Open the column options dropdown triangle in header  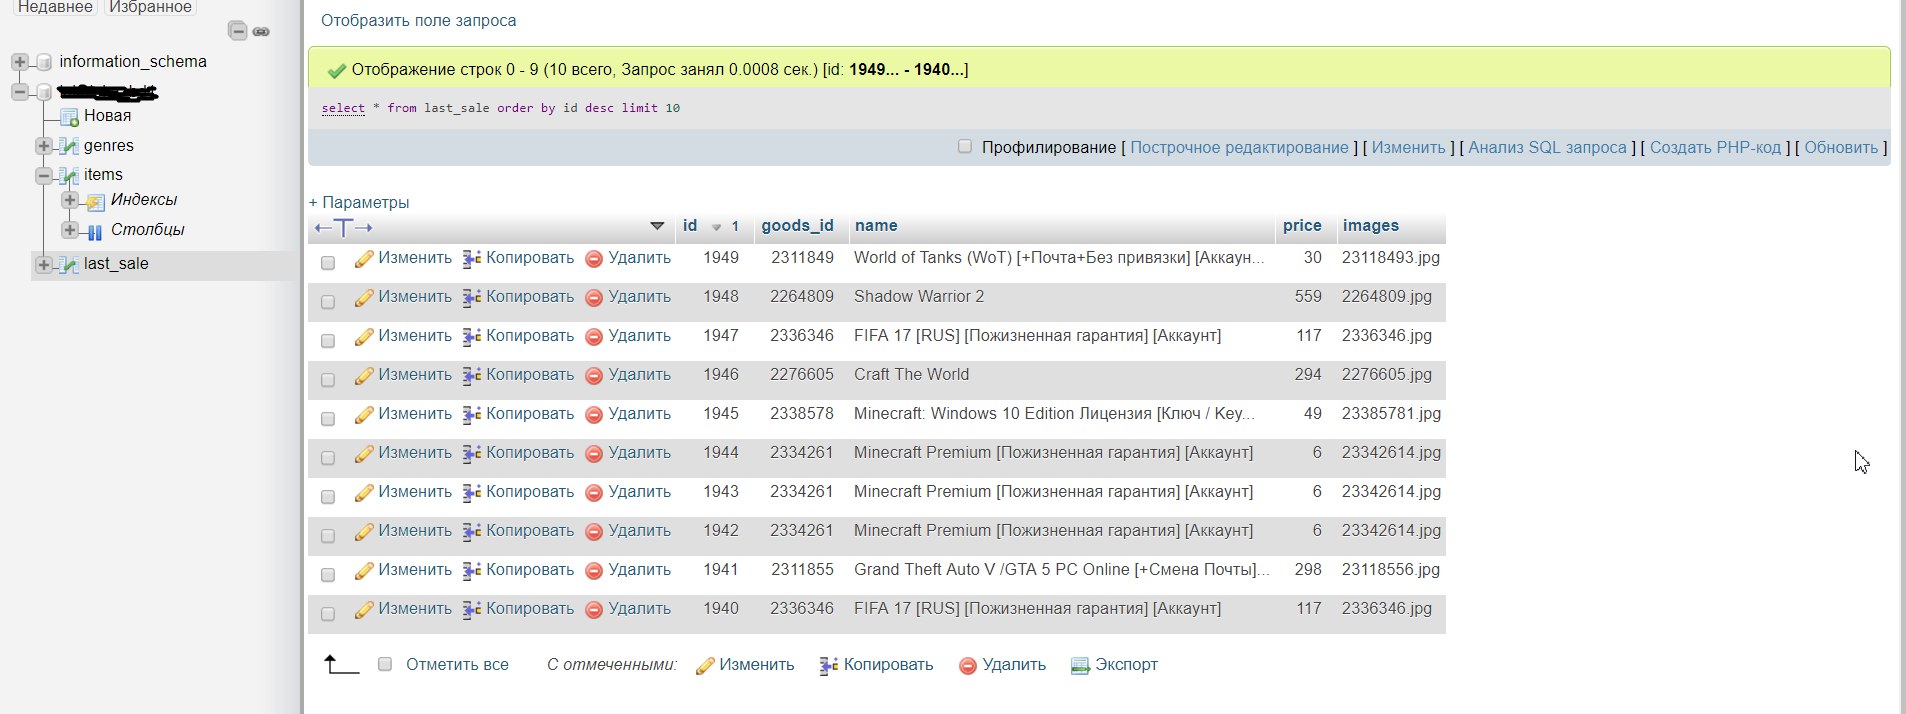tap(657, 226)
